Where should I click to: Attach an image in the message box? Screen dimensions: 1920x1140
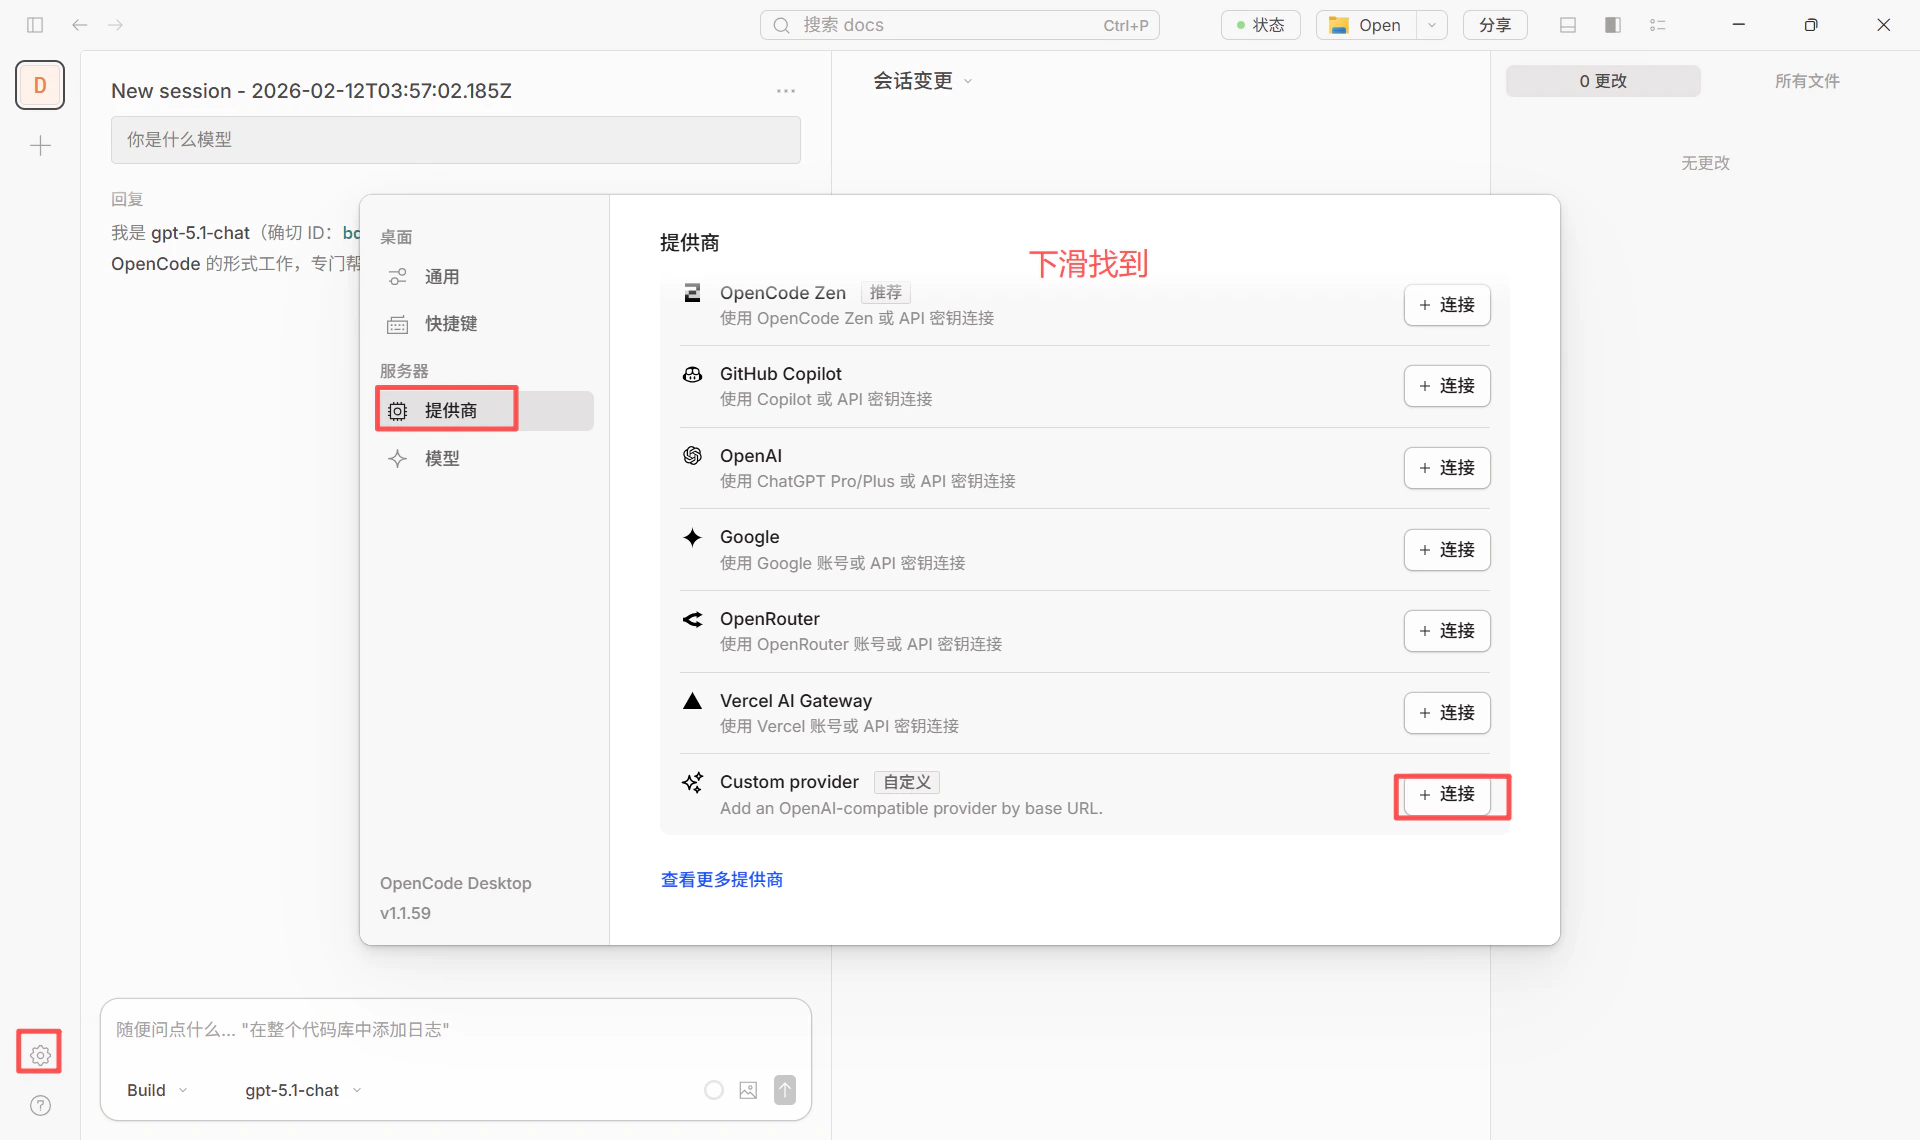(748, 1090)
